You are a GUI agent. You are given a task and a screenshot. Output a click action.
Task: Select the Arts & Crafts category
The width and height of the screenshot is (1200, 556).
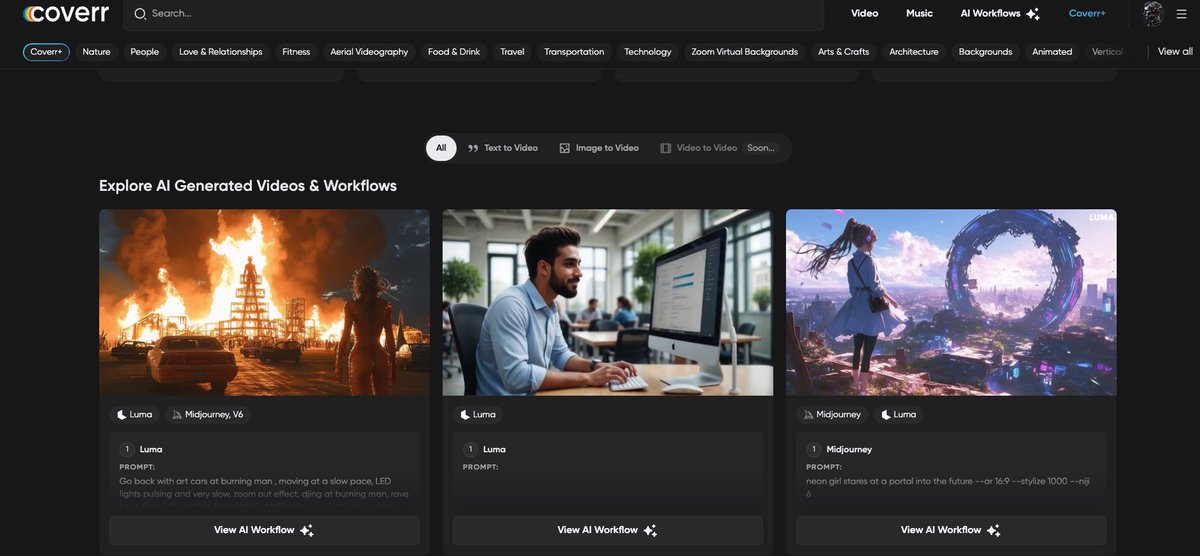click(843, 52)
